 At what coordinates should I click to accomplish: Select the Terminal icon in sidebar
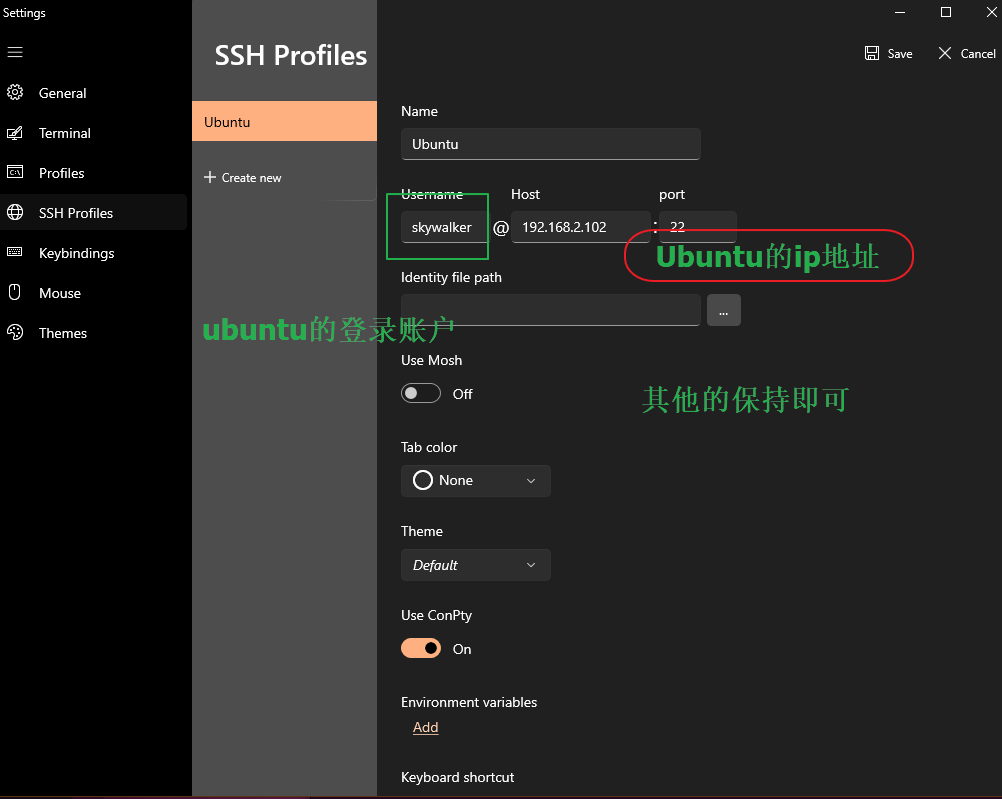(15, 133)
